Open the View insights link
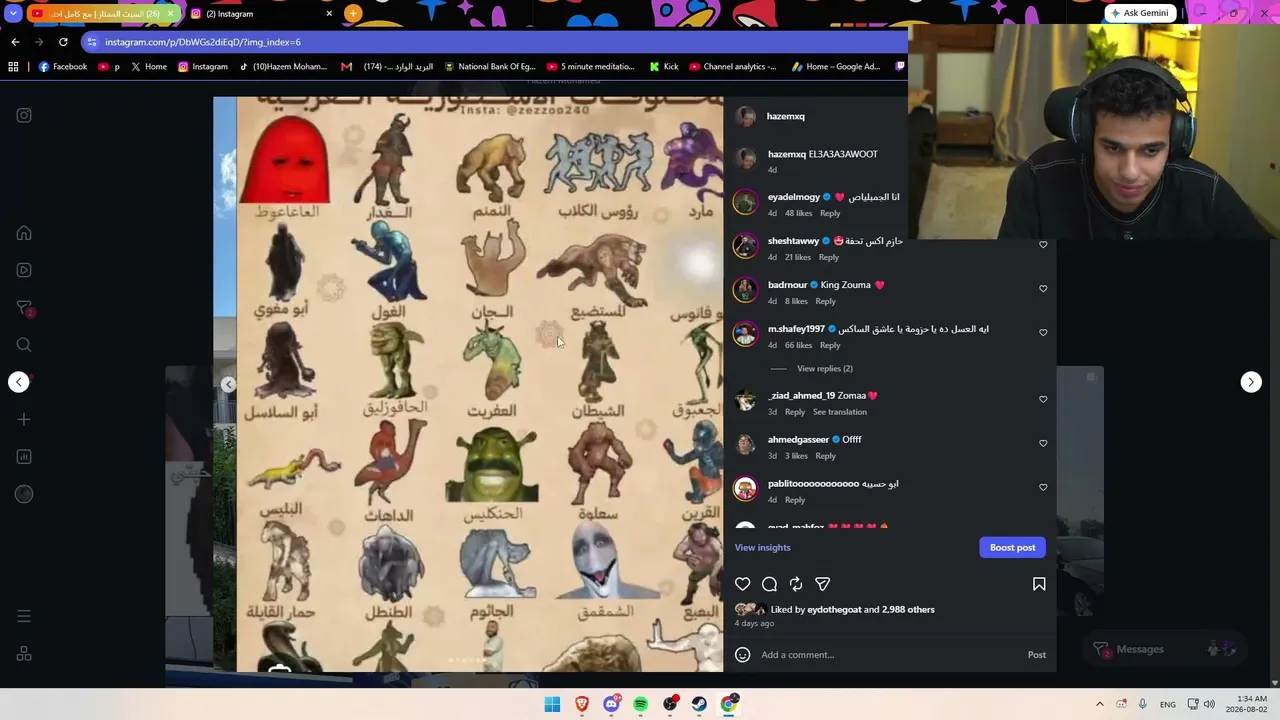Image resolution: width=1280 pixels, height=720 pixels. click(763, 548)
